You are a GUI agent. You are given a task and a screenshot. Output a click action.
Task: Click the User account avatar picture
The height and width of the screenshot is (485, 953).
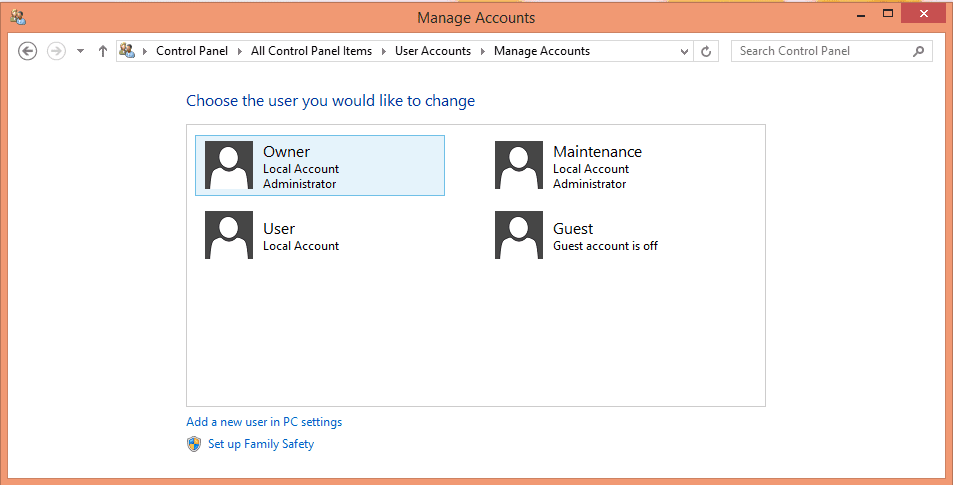click(x=229, y=235)
